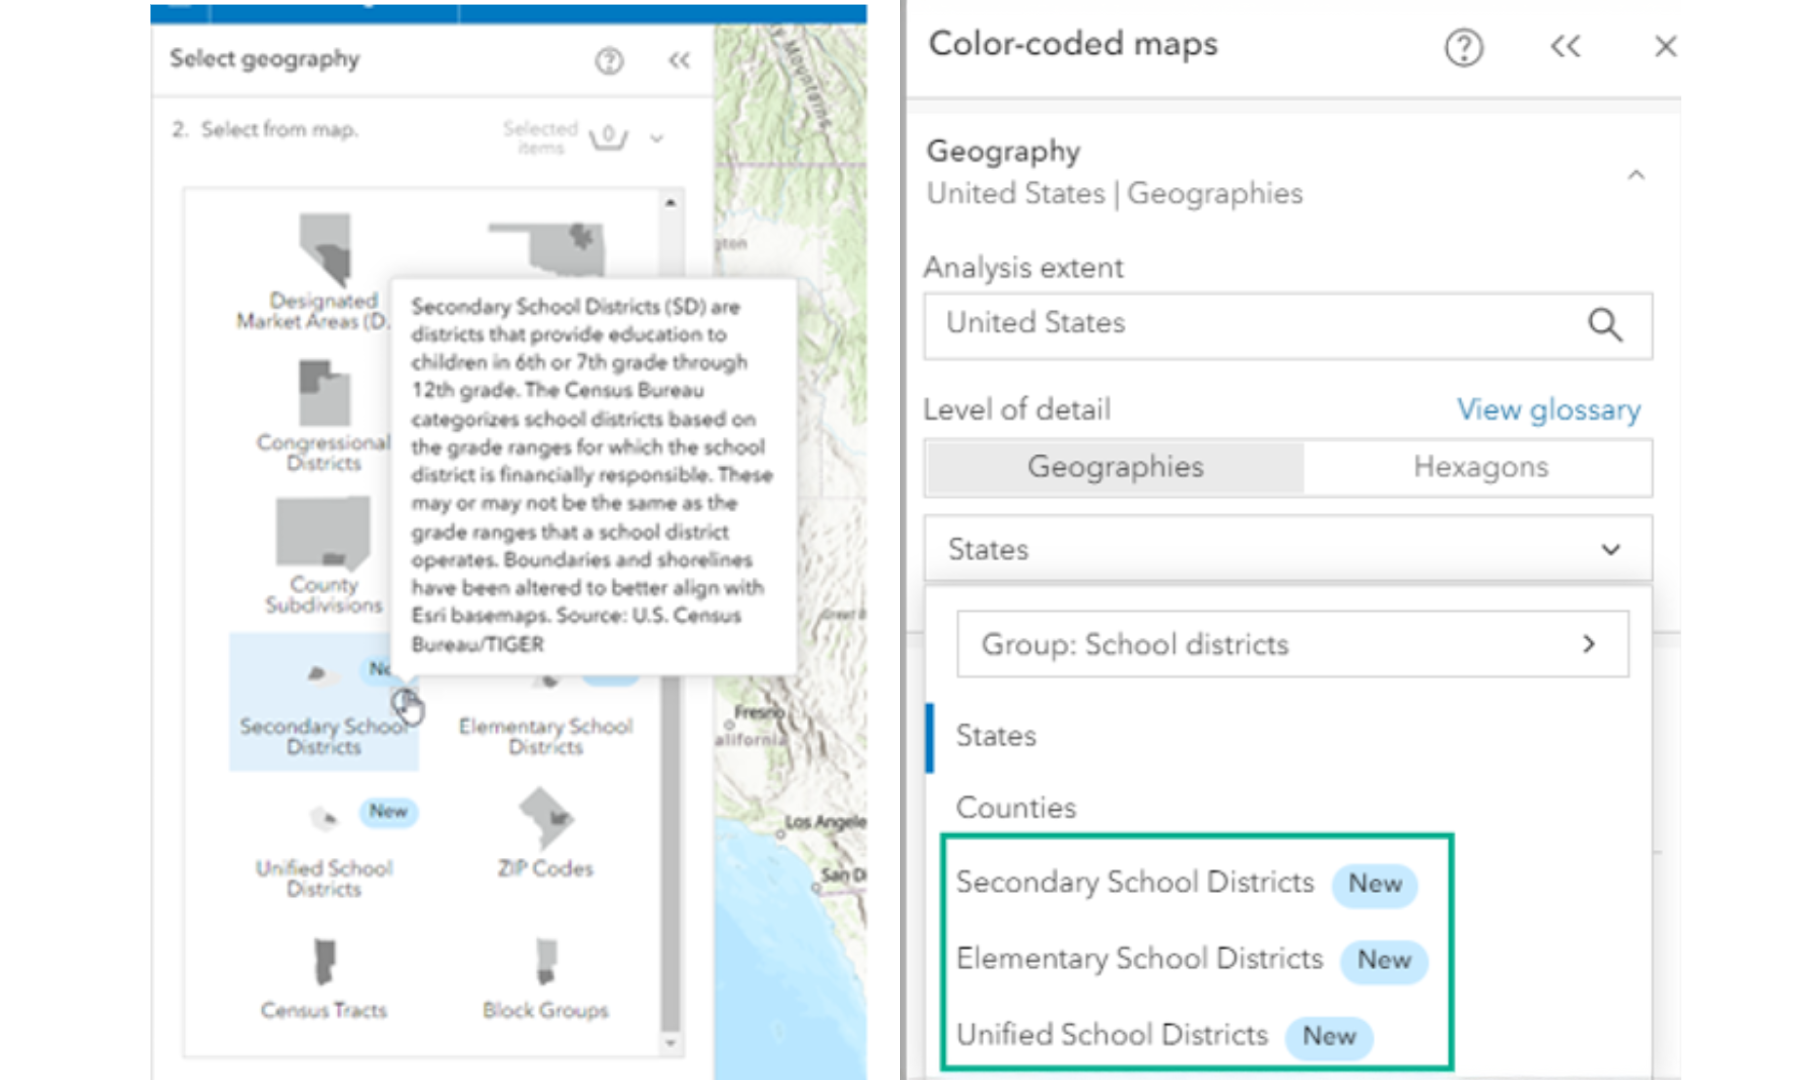Image resolution: width=1800 pixels, height=1080 pixels.
Task: Select Secondary School Districts from list
Action: [1135, 882]
